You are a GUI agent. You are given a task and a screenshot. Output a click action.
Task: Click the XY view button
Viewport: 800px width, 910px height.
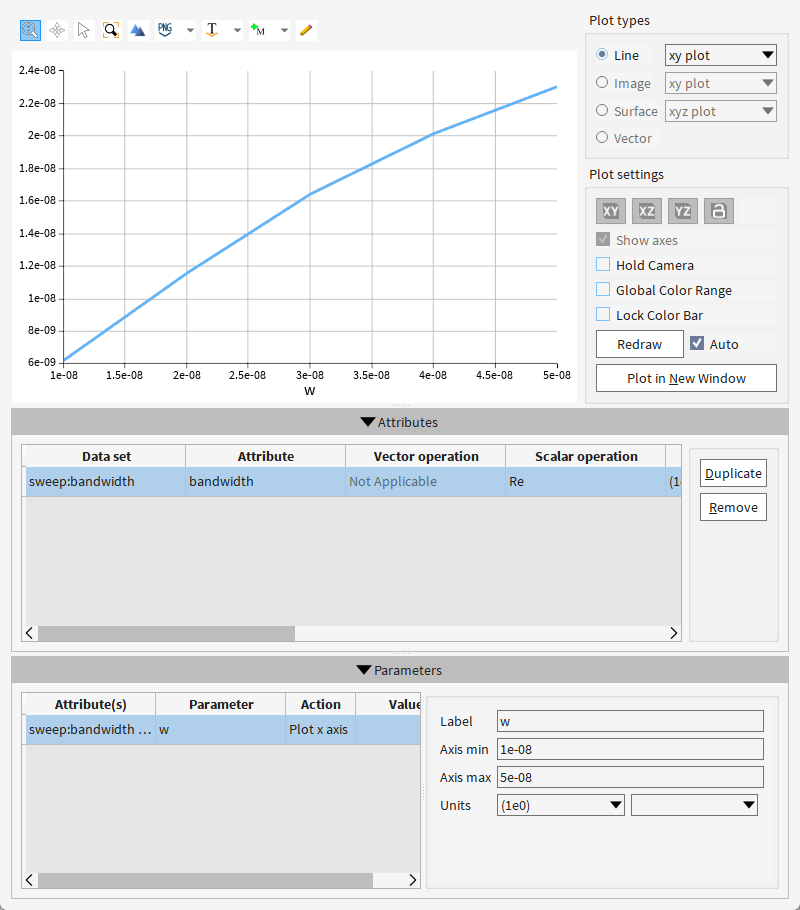[x=611, y=211]
